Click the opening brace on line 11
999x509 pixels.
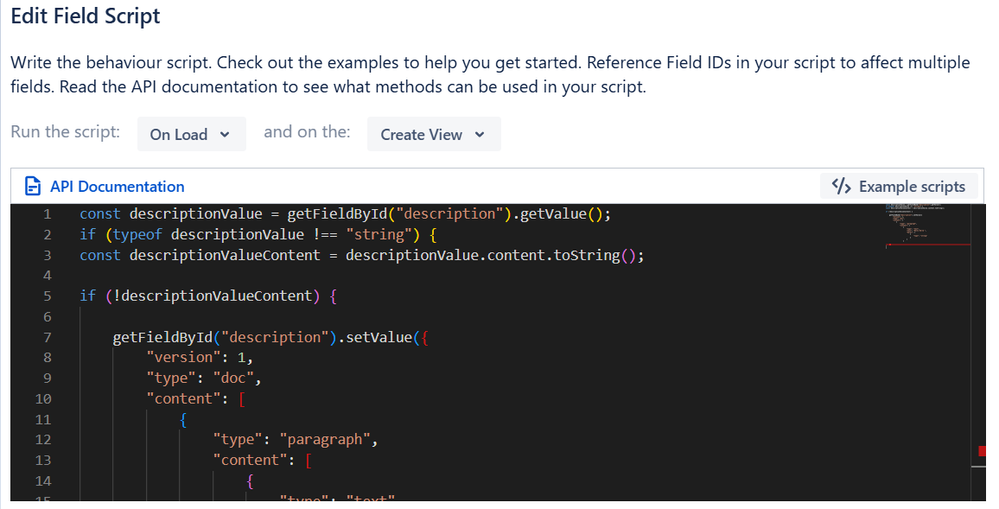[183, 420]
